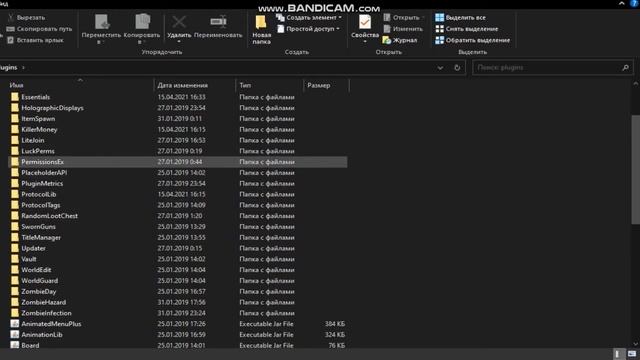Select the Board jar file
The width and height of the screenshot is (640, 360).
pyautogui.click(x=178, y=345)
